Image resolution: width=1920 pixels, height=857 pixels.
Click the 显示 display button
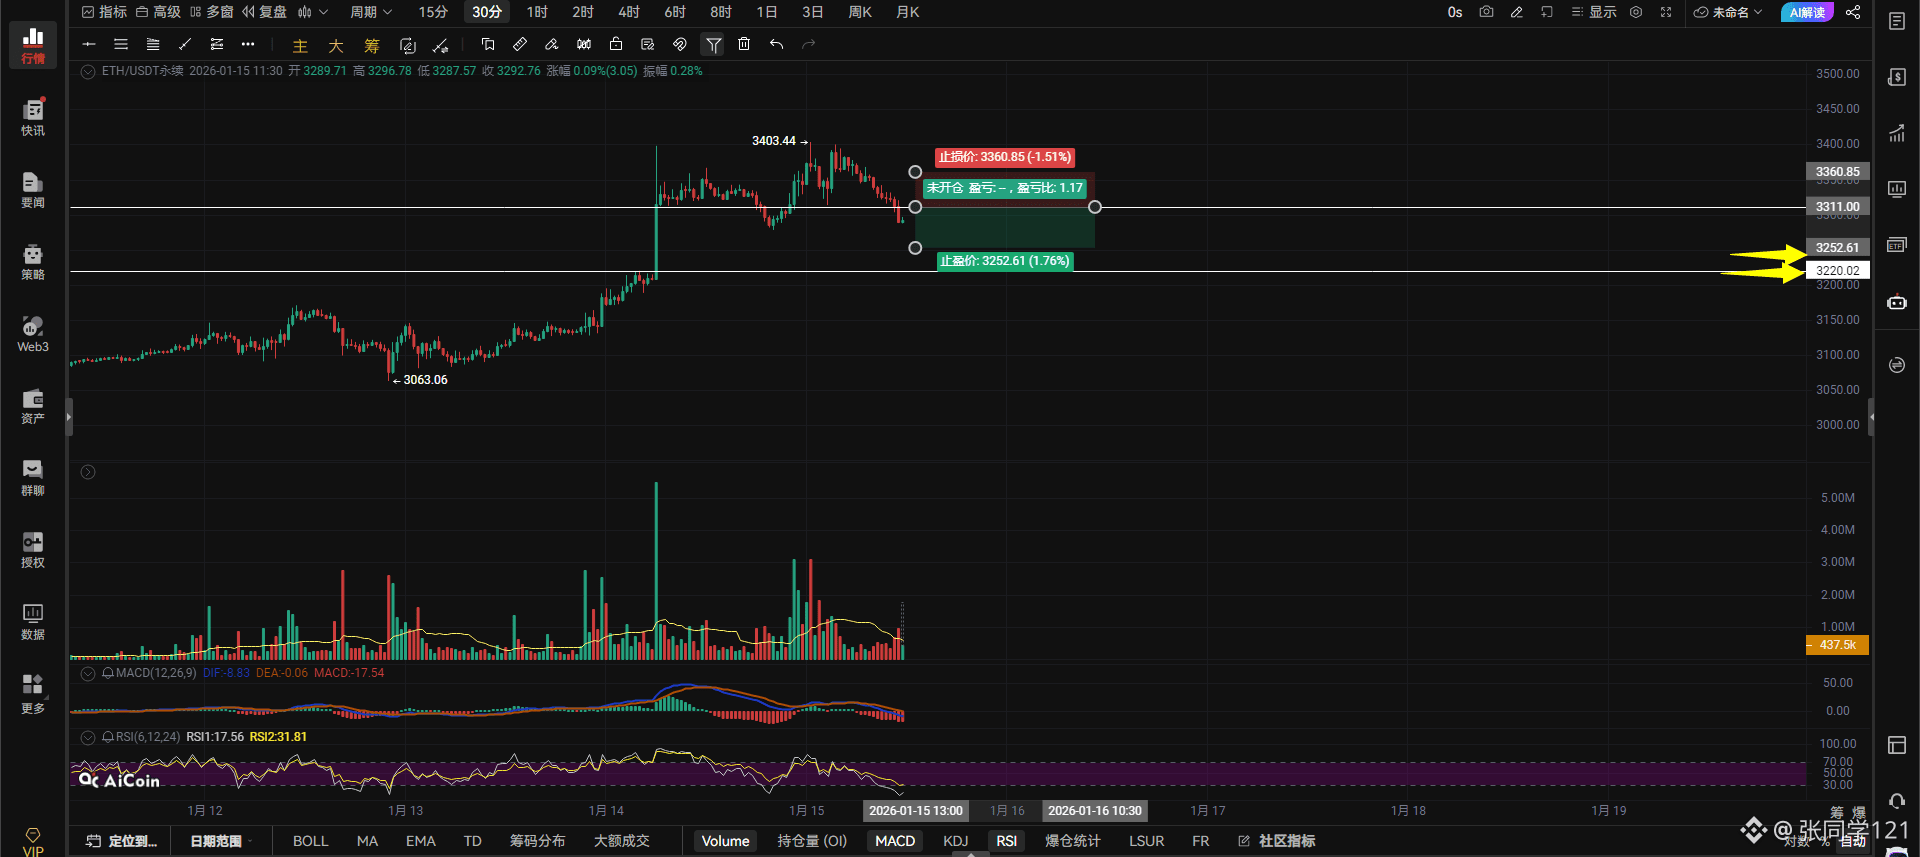coord(1594,12)
